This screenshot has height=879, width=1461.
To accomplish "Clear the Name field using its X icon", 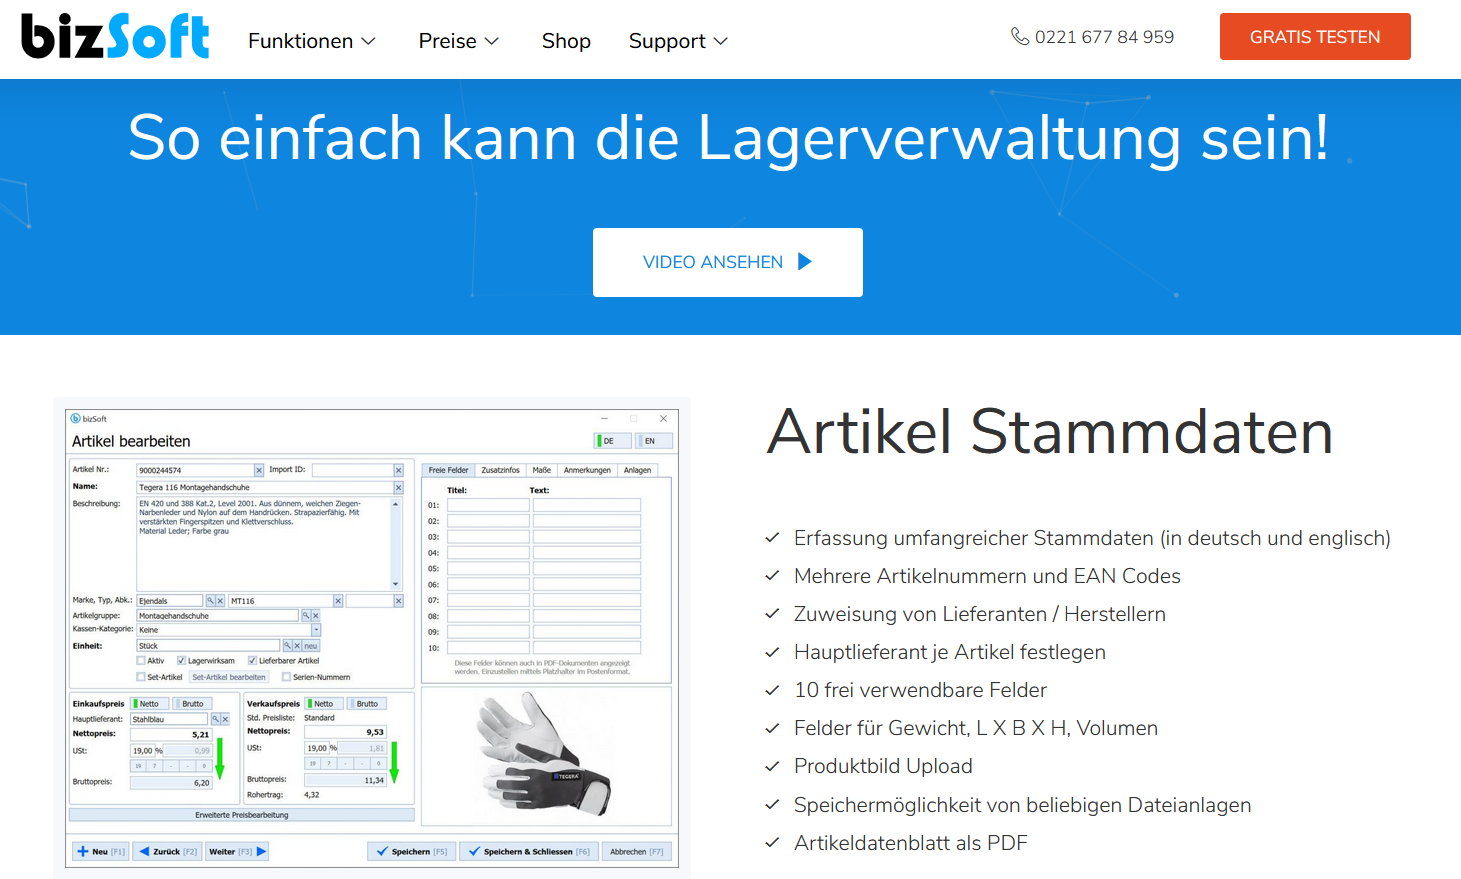I will click(398, 488).
